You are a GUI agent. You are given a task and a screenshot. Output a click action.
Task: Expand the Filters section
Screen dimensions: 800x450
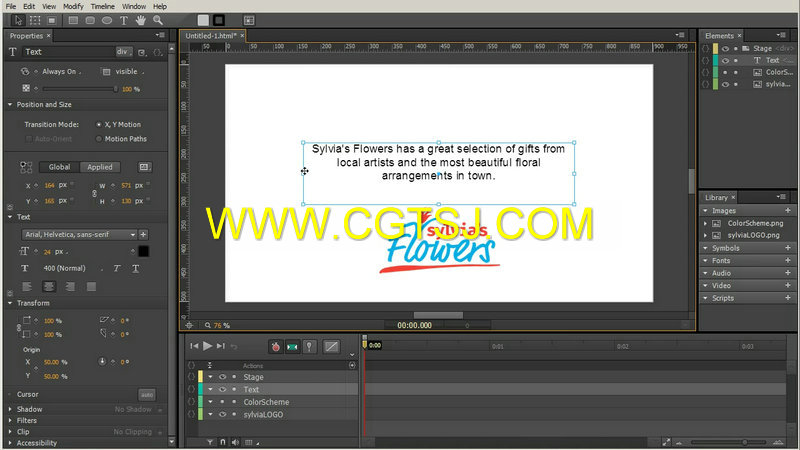coord(10,420)
